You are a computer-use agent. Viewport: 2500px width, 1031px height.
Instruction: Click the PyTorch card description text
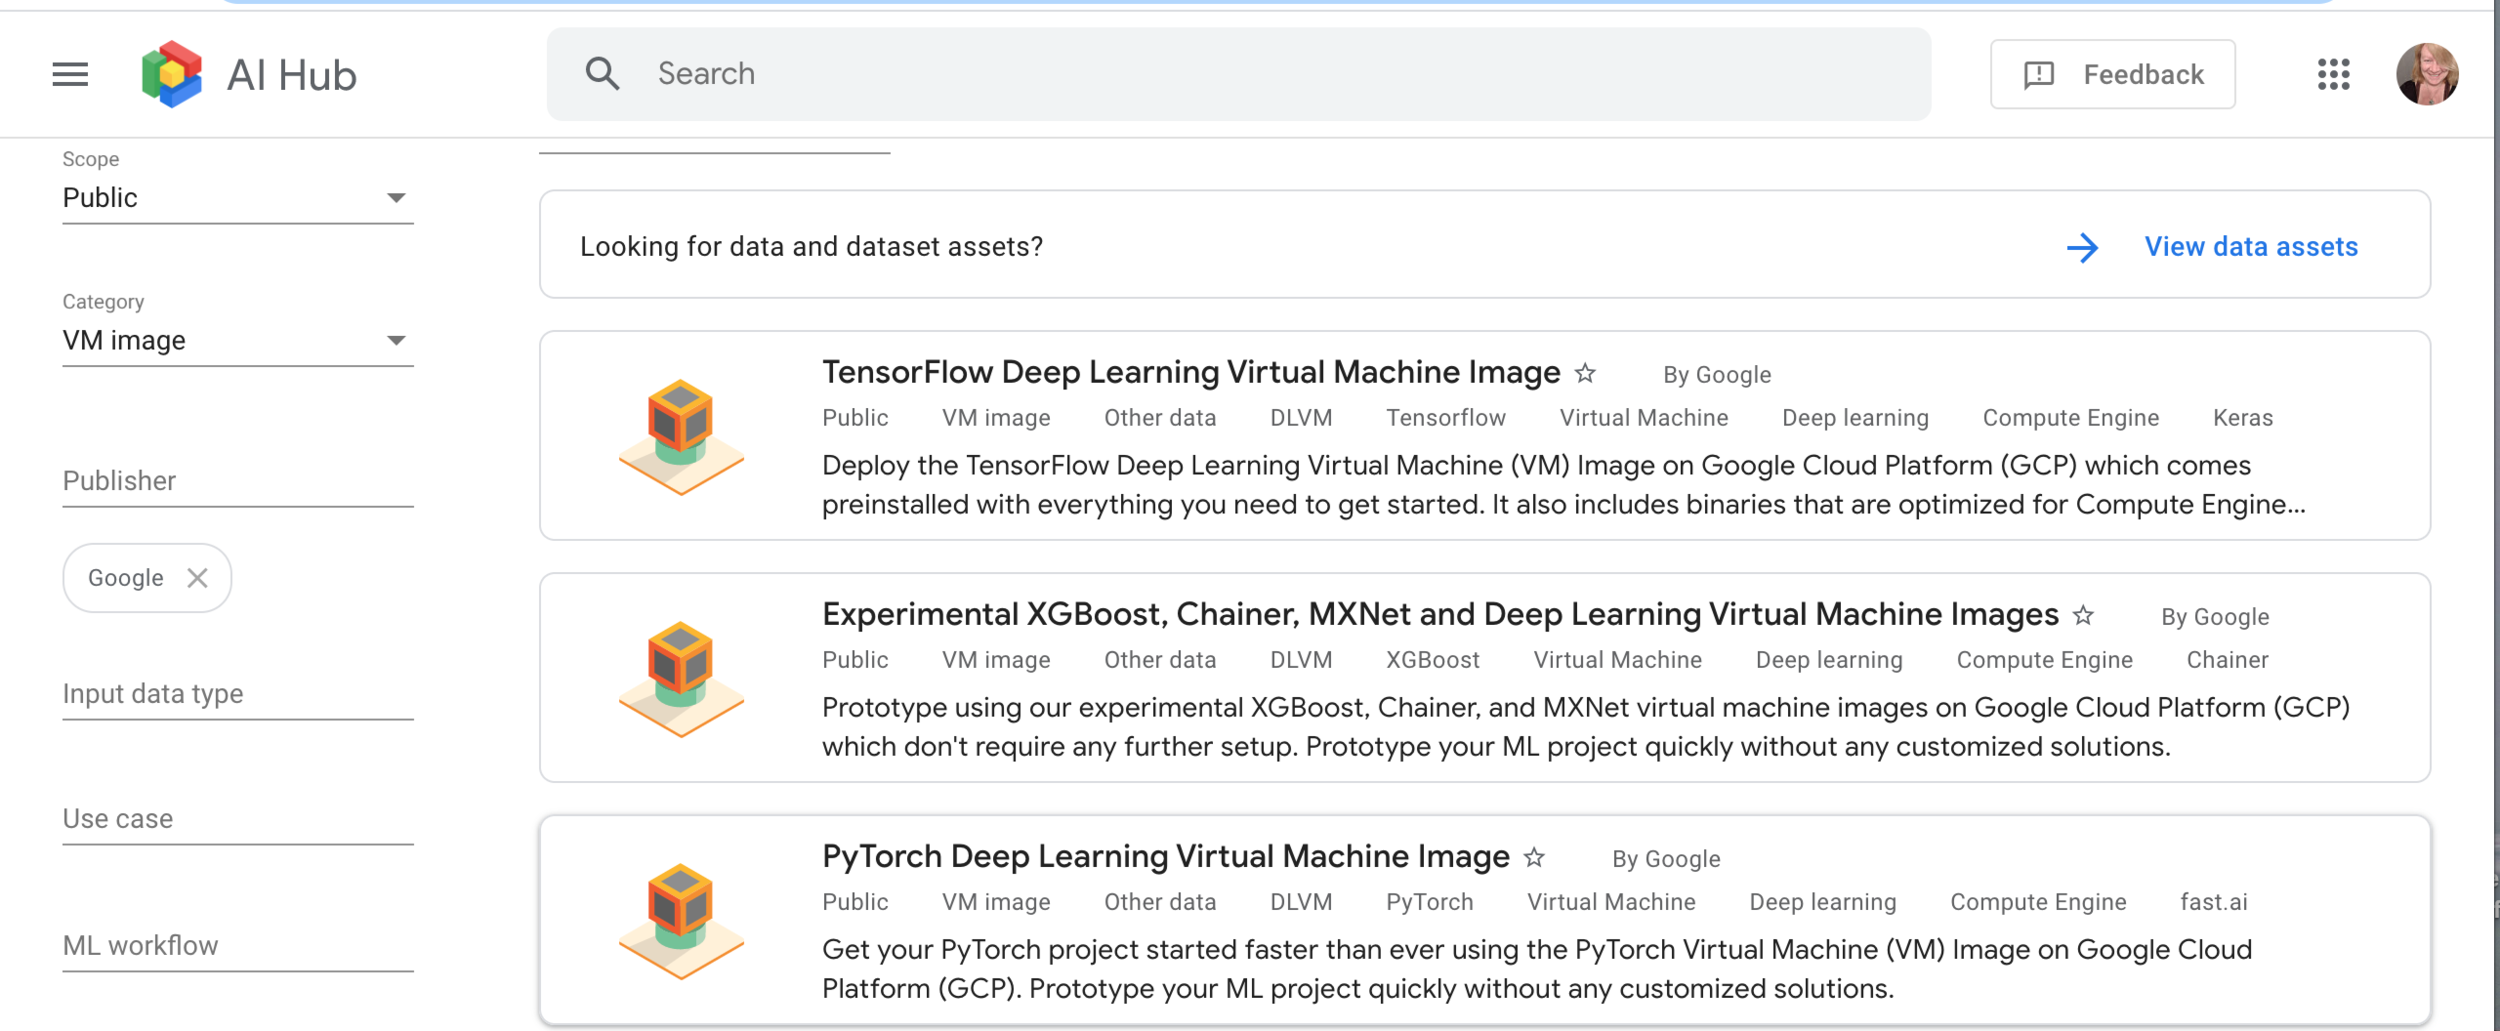coord(1537,969)
